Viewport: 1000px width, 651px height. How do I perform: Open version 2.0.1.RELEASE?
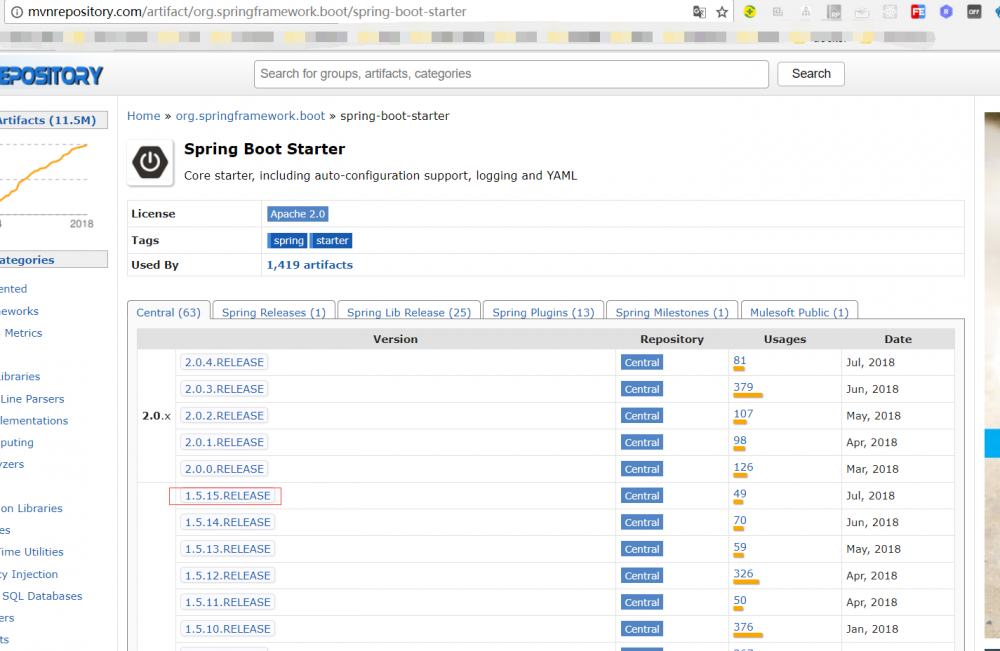(x=224, y=443)
